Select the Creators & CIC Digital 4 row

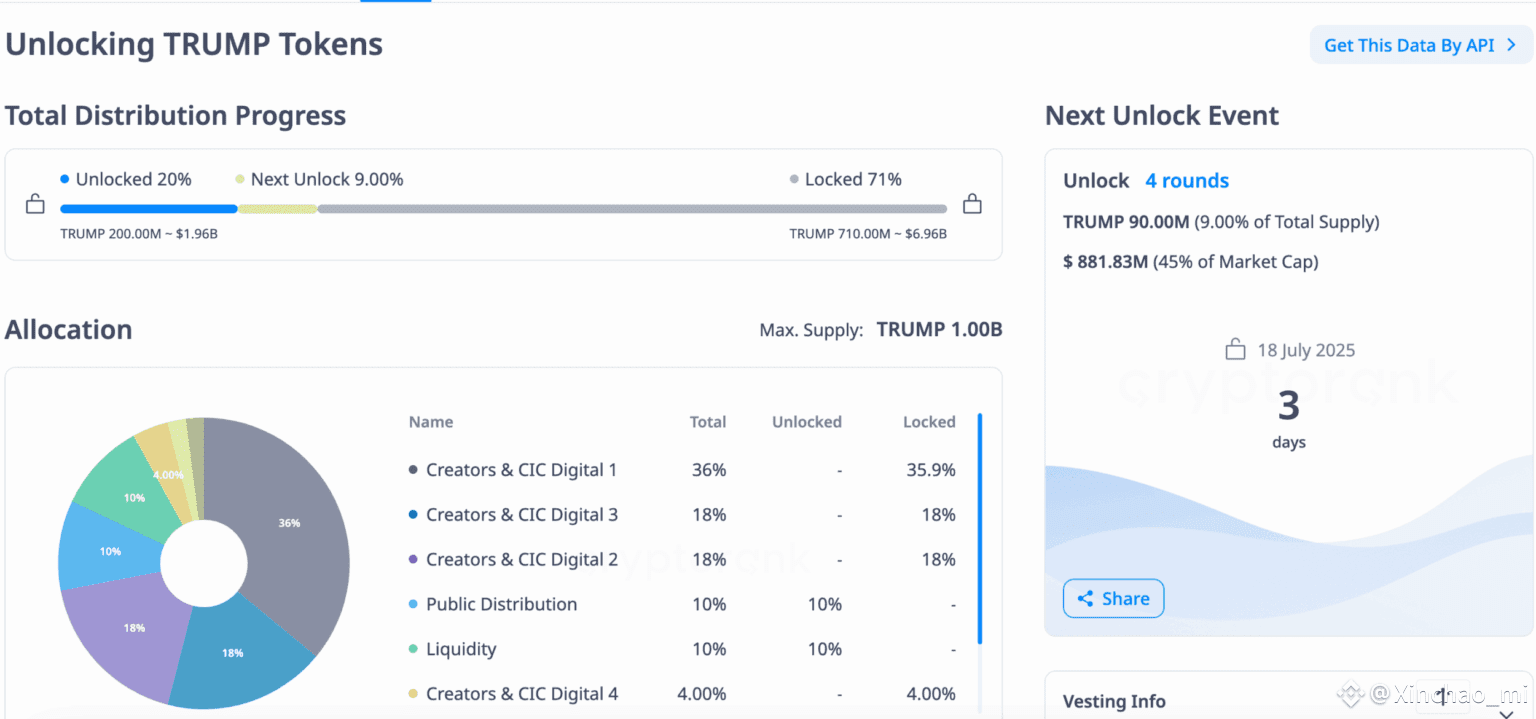click(682, 694)
